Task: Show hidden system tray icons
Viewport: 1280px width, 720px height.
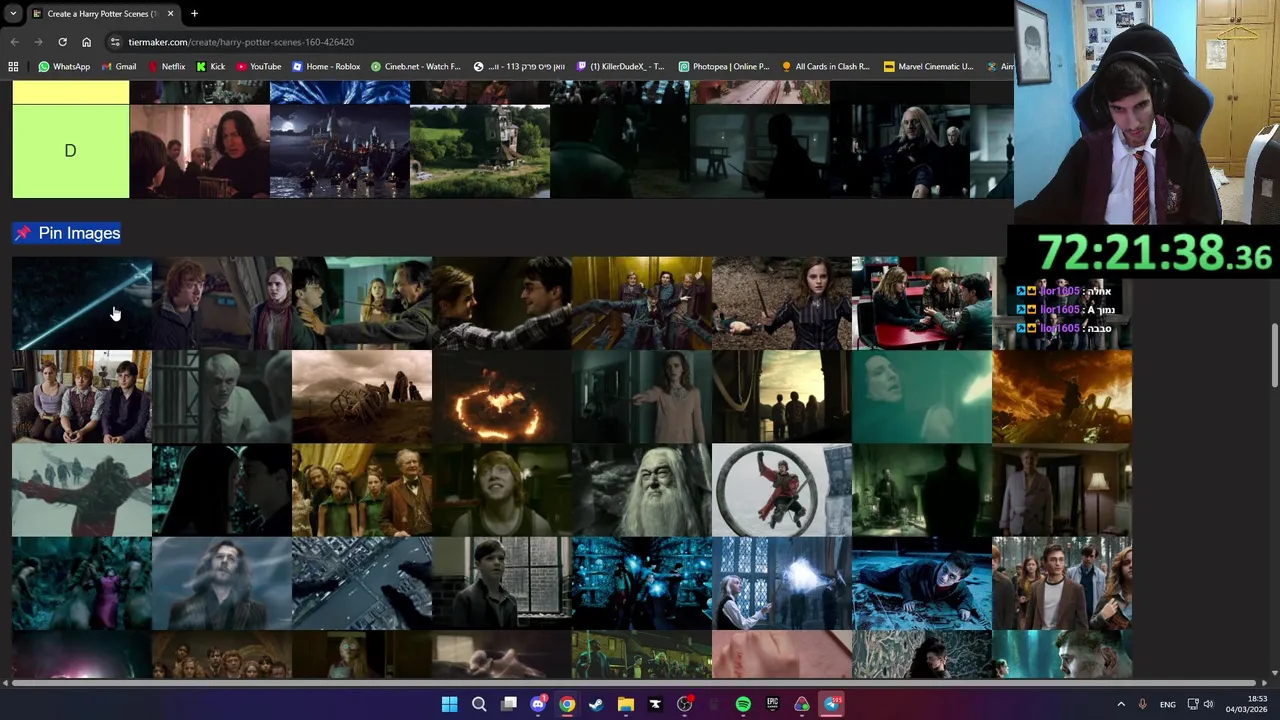Action: click(1120, 704)
